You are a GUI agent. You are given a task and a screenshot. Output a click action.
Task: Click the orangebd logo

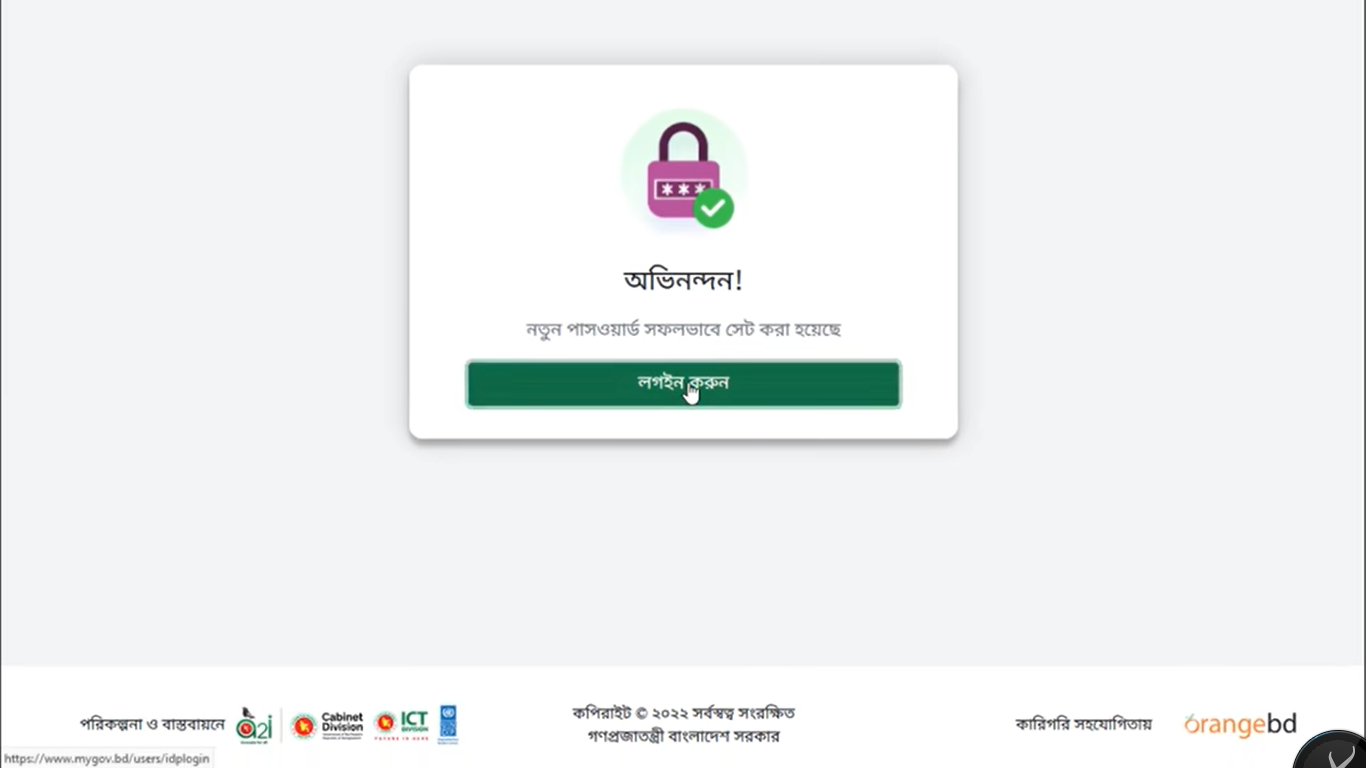[x=1240, y=724]
